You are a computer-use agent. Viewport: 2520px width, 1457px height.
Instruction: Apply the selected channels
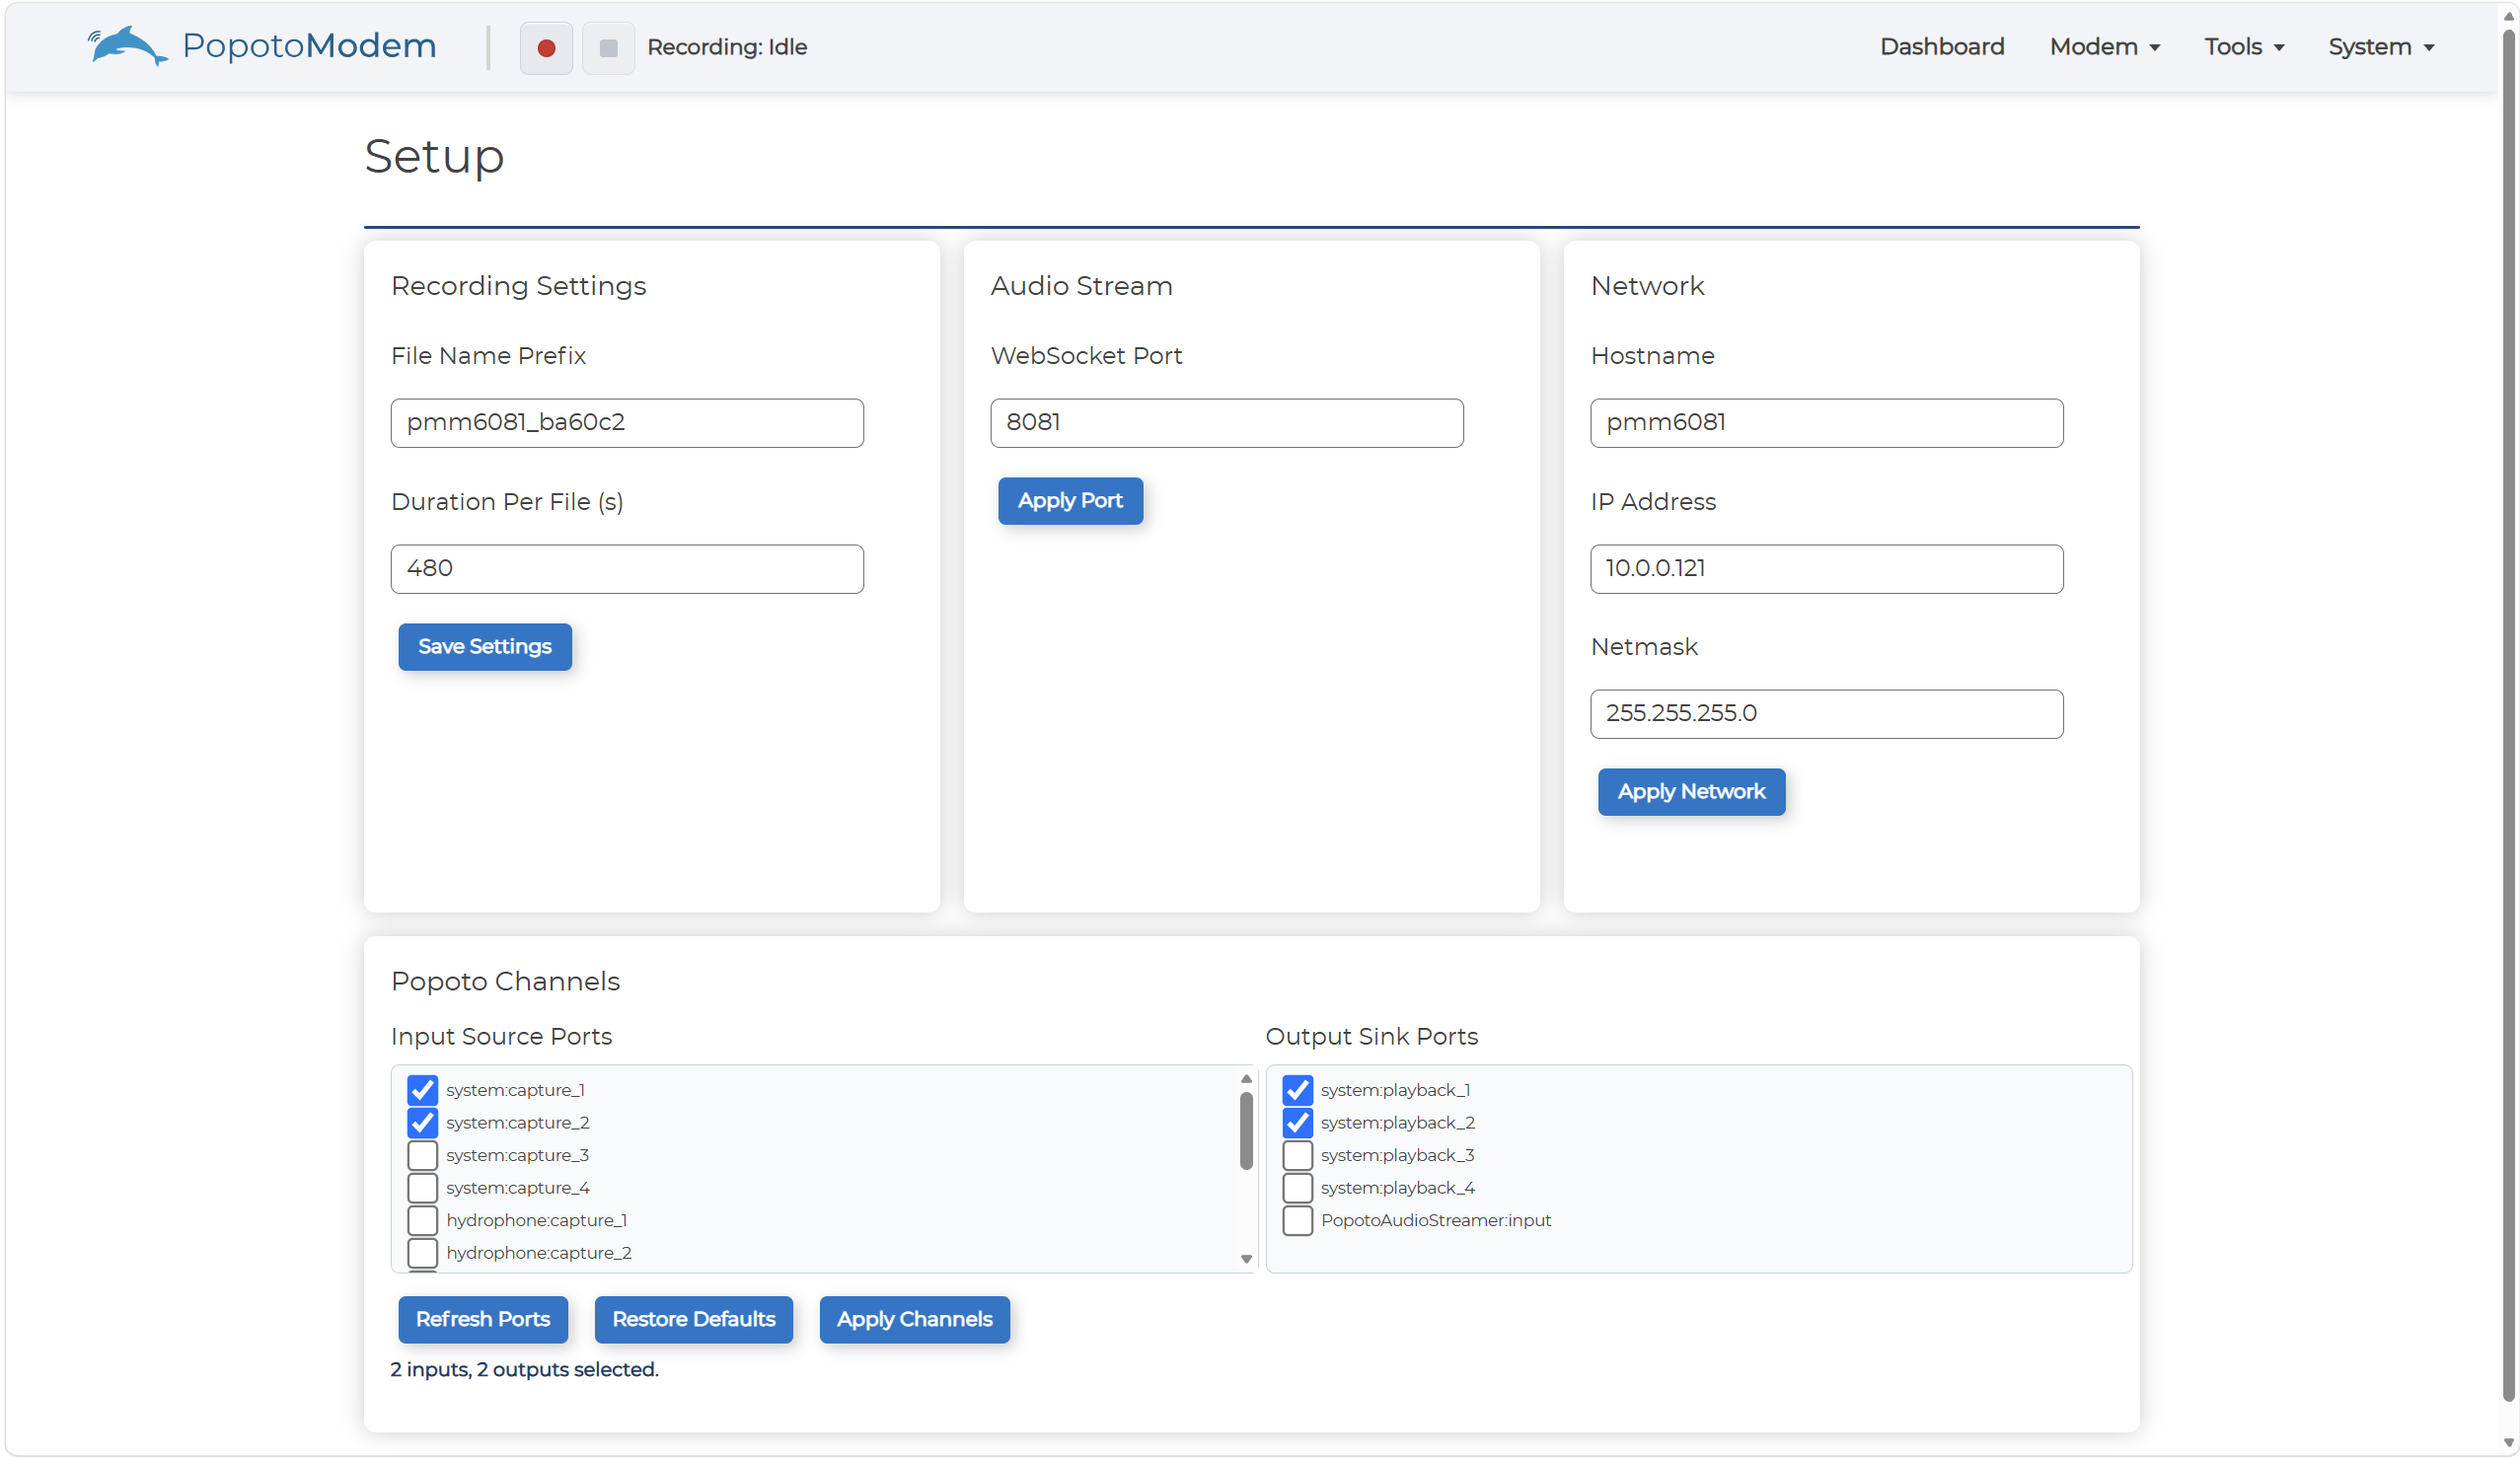pyautogui.click(x=914, y=1319)
